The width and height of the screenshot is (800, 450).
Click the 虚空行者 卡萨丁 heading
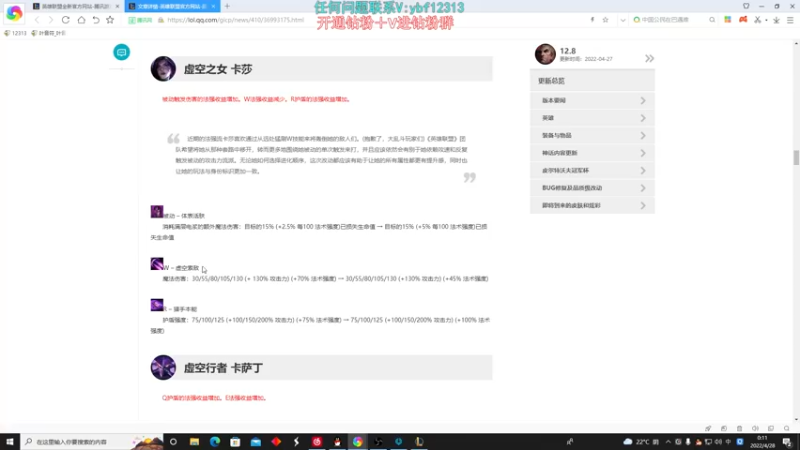click(223, 368)
